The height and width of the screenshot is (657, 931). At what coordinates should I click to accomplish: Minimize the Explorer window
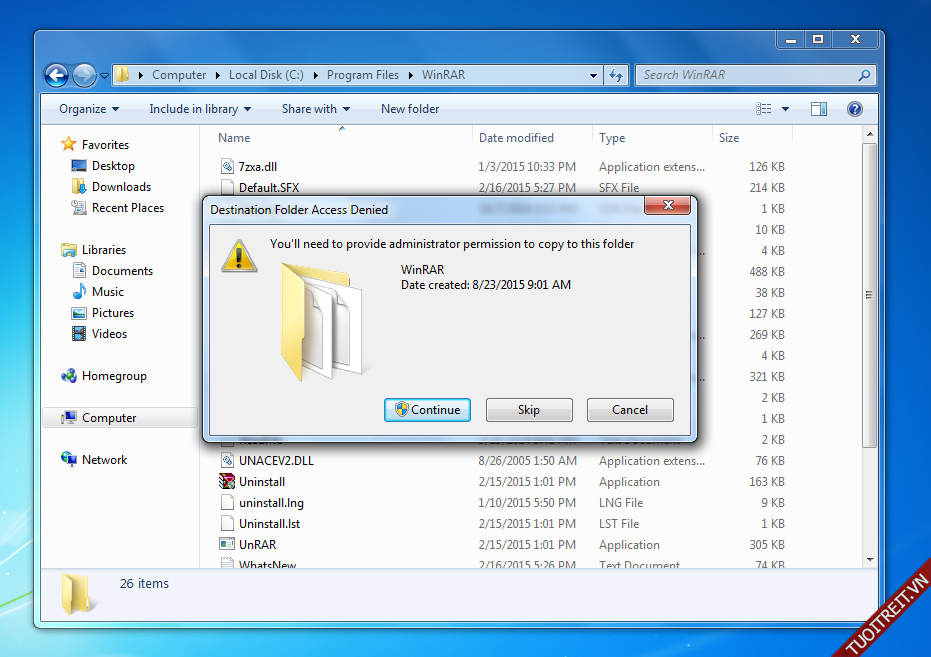point(791,39)
